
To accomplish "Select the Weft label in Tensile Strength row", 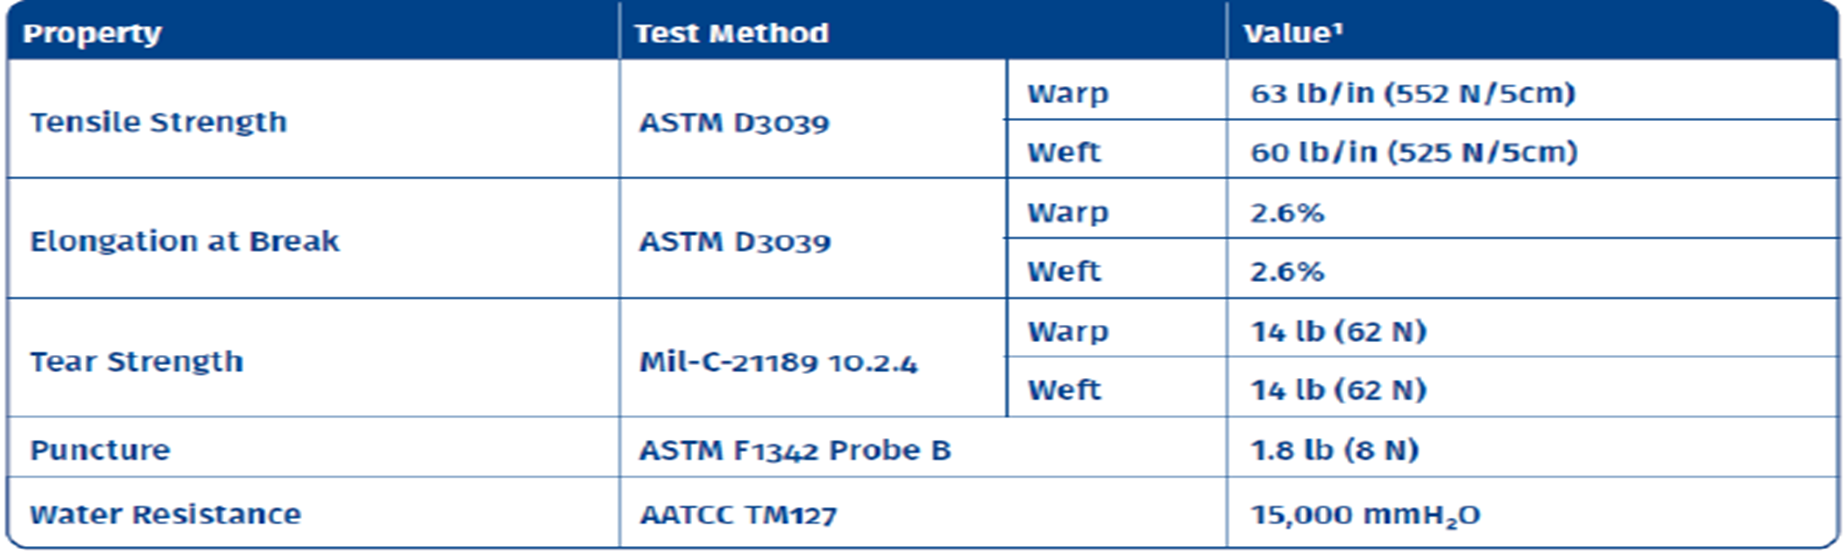I will 1063,152.
